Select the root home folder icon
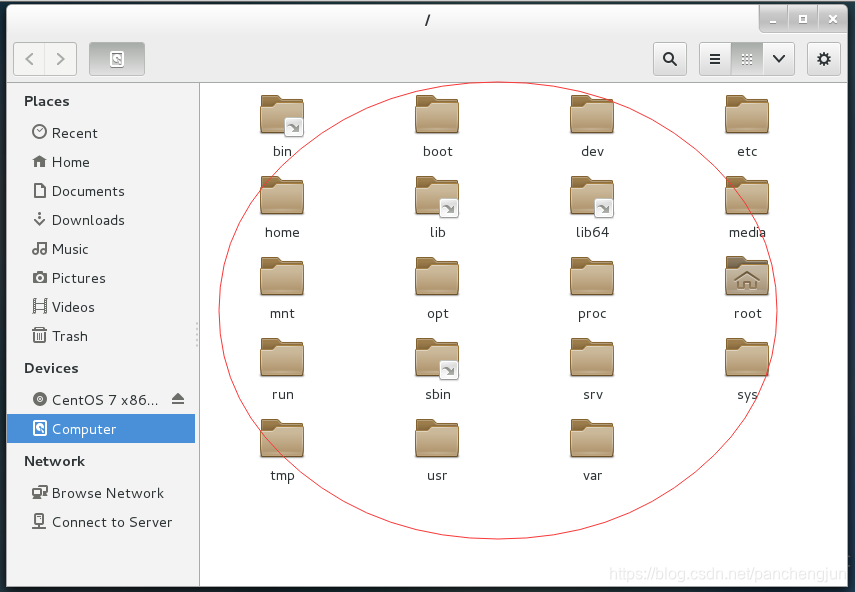The image size is (855, 592). [746, 276]
